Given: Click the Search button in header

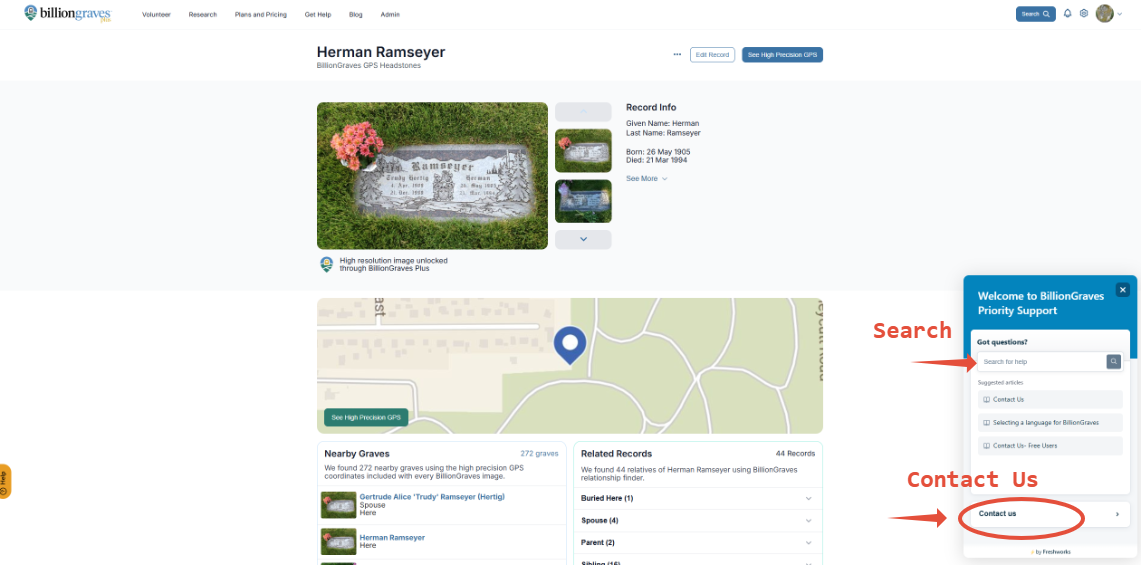Looking at the screenshot, I should tap(1035, 14).
